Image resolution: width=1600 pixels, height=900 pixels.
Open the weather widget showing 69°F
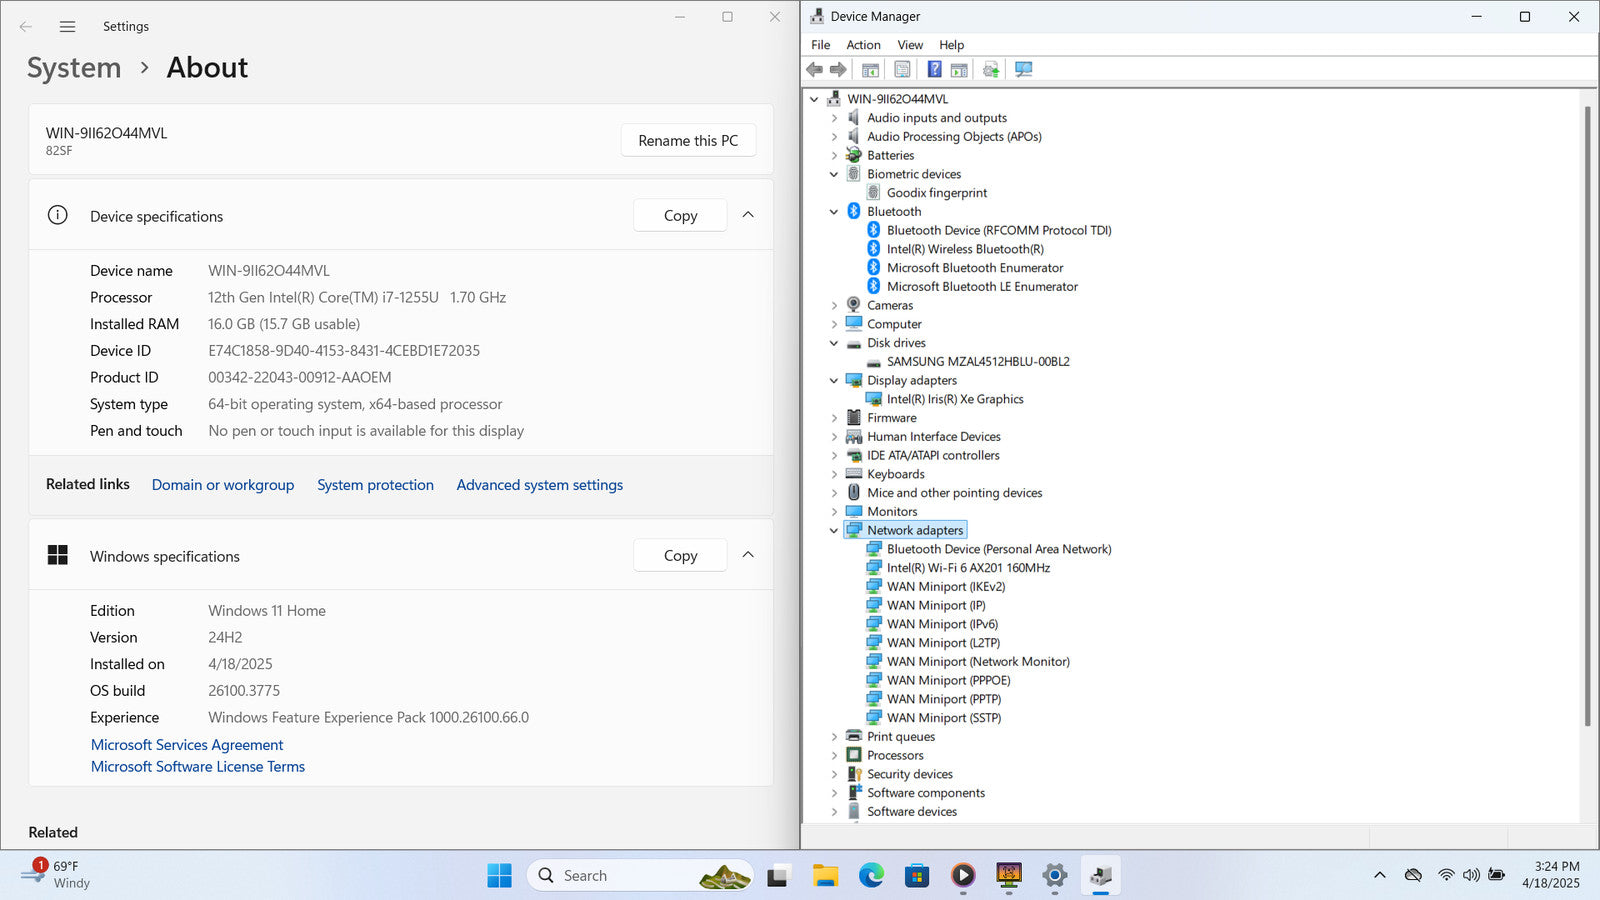(57, 875)
